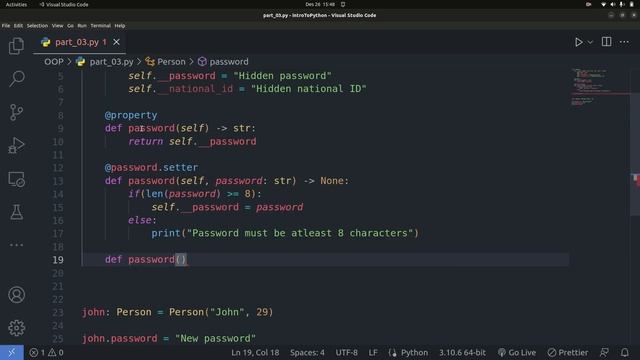
Task: Select Python interpreter 3.10.6 64-bit
Action: pyautogui.click(x=462, y=353)
